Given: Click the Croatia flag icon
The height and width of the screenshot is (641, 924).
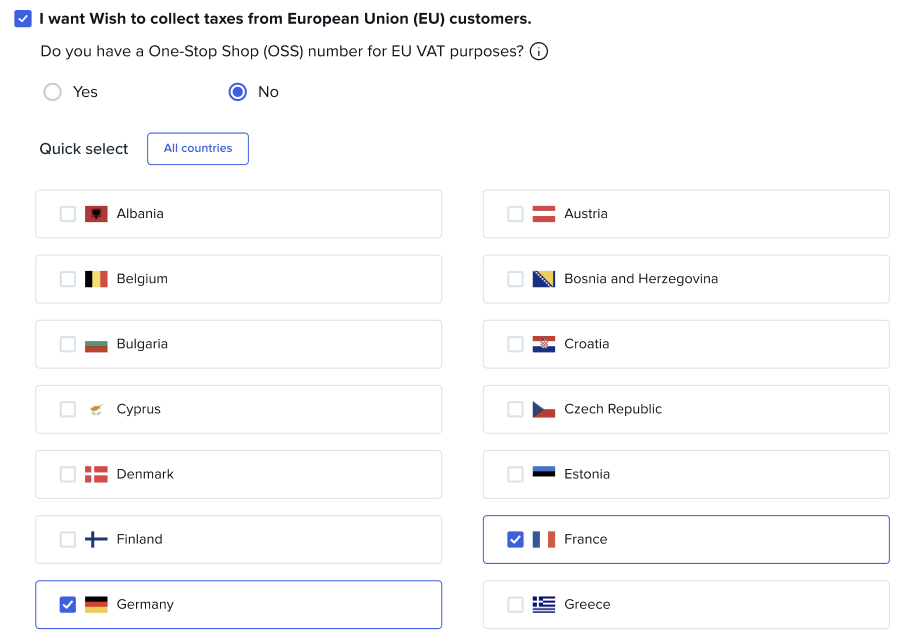Looking at the screenshot, I should click(x=544, y=344).
